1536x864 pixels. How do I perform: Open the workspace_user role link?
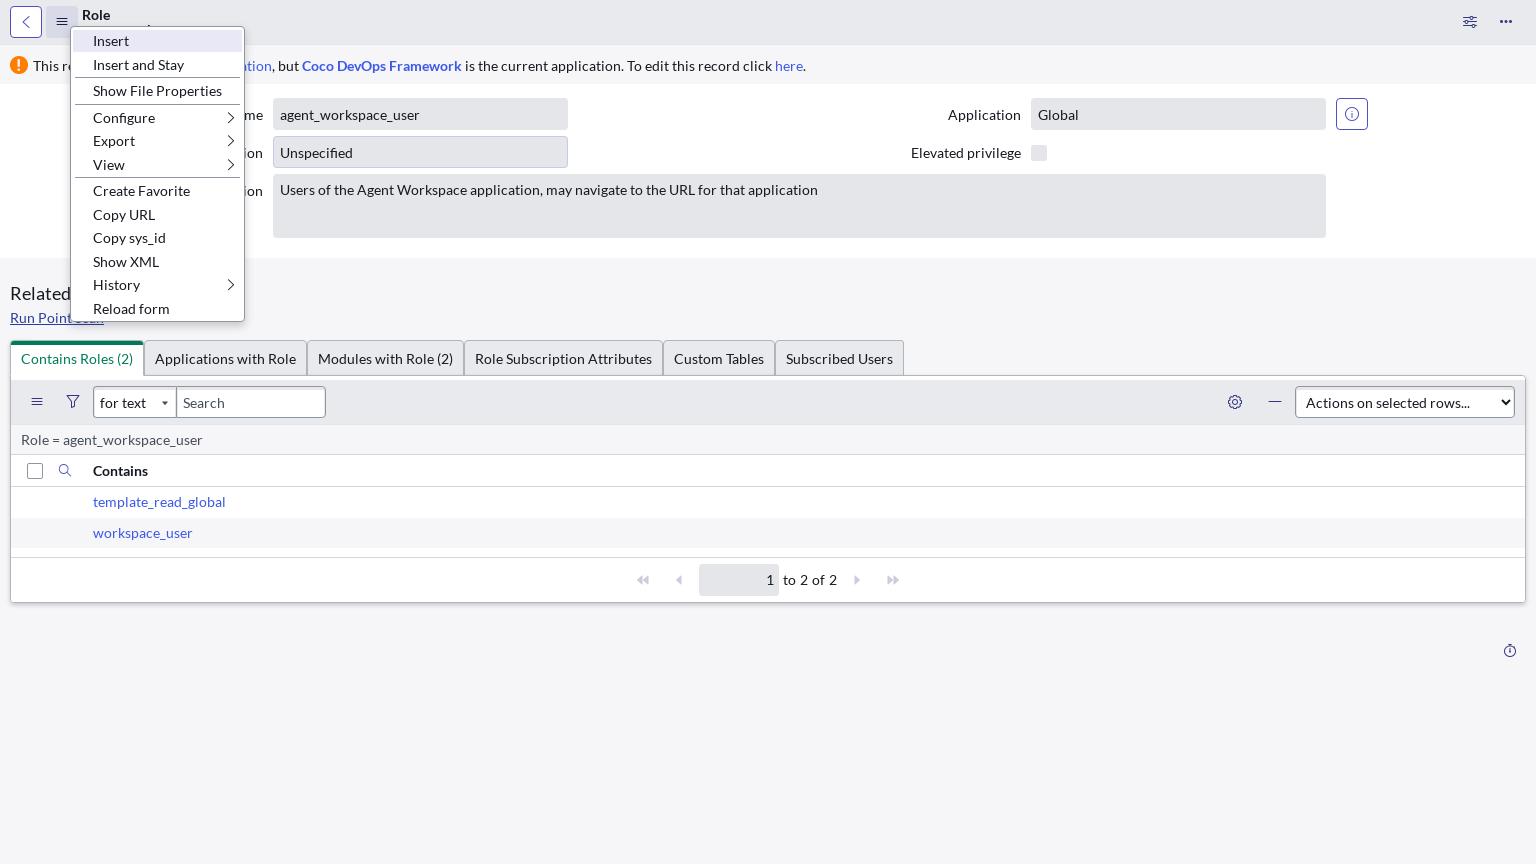pyautogui.click(x=142, y=533)
